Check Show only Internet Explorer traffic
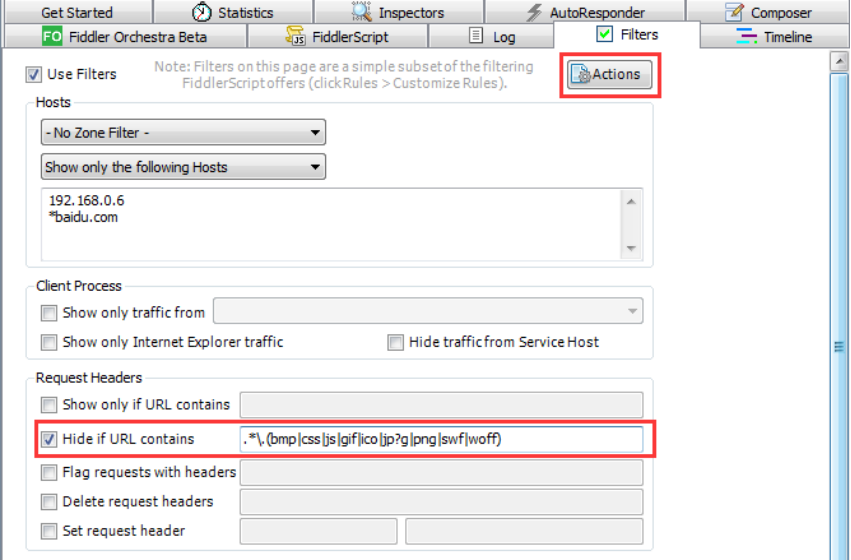 (49, 342)
